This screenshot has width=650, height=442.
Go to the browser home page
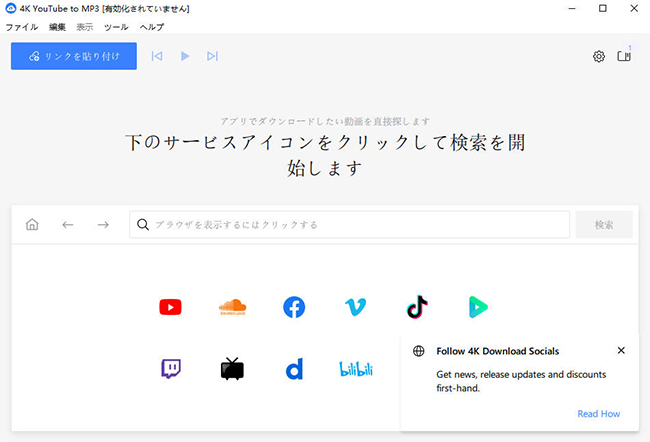[x=32, y=224]
